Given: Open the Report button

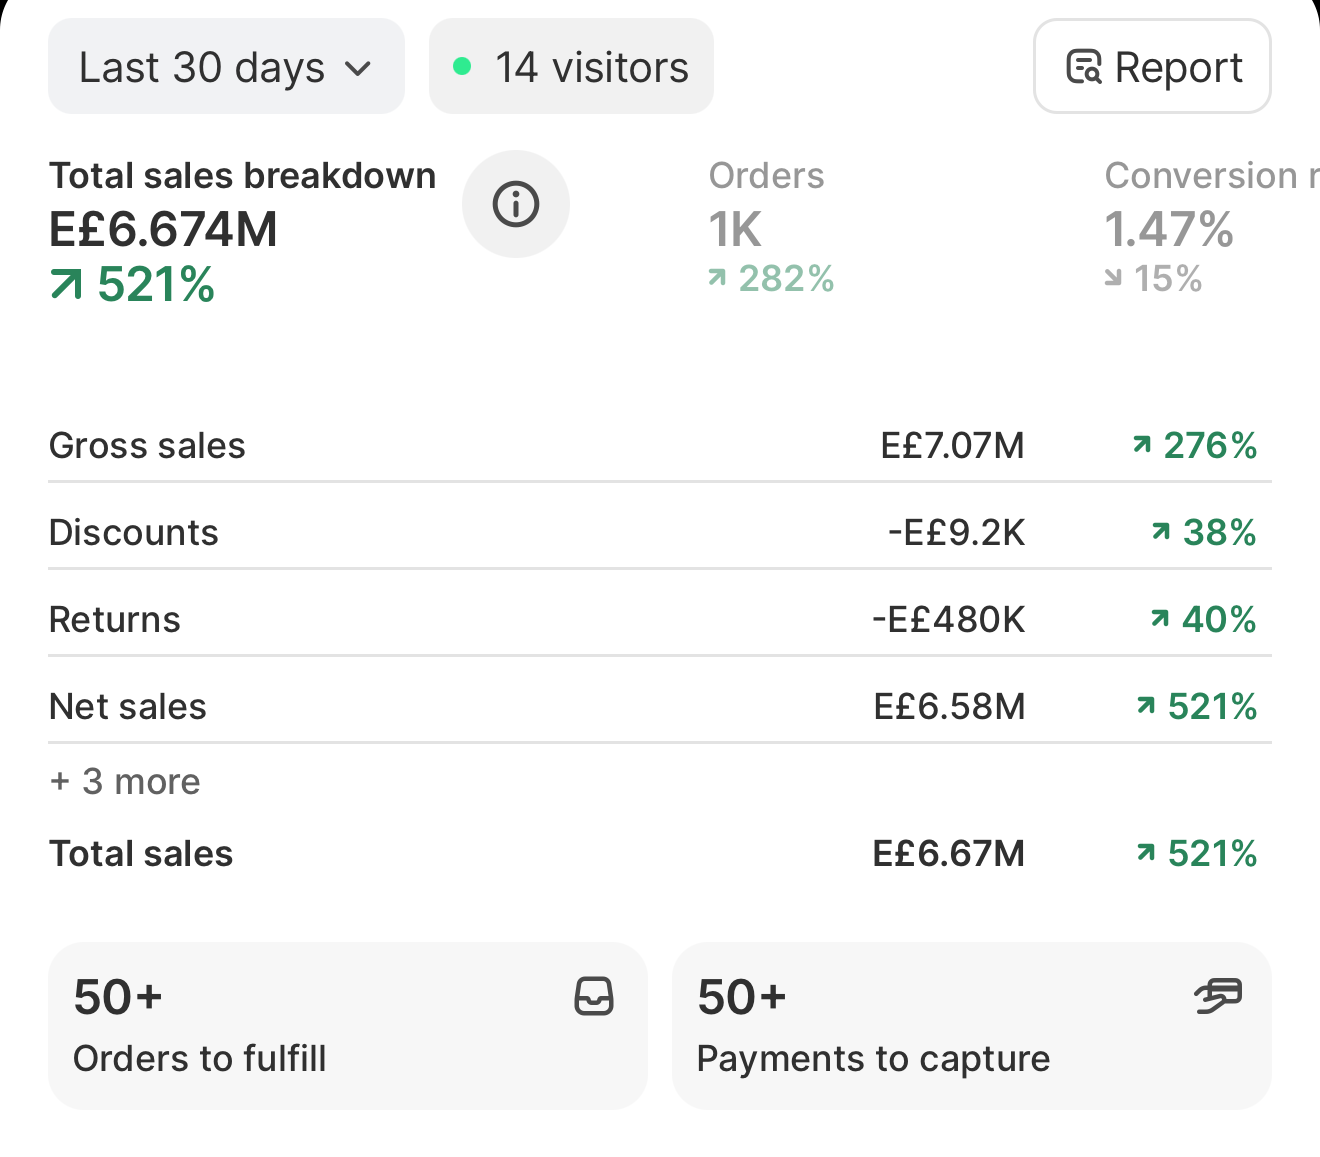Looking at the screenshot, I should pyautogui.click(x=1152, y=66).
